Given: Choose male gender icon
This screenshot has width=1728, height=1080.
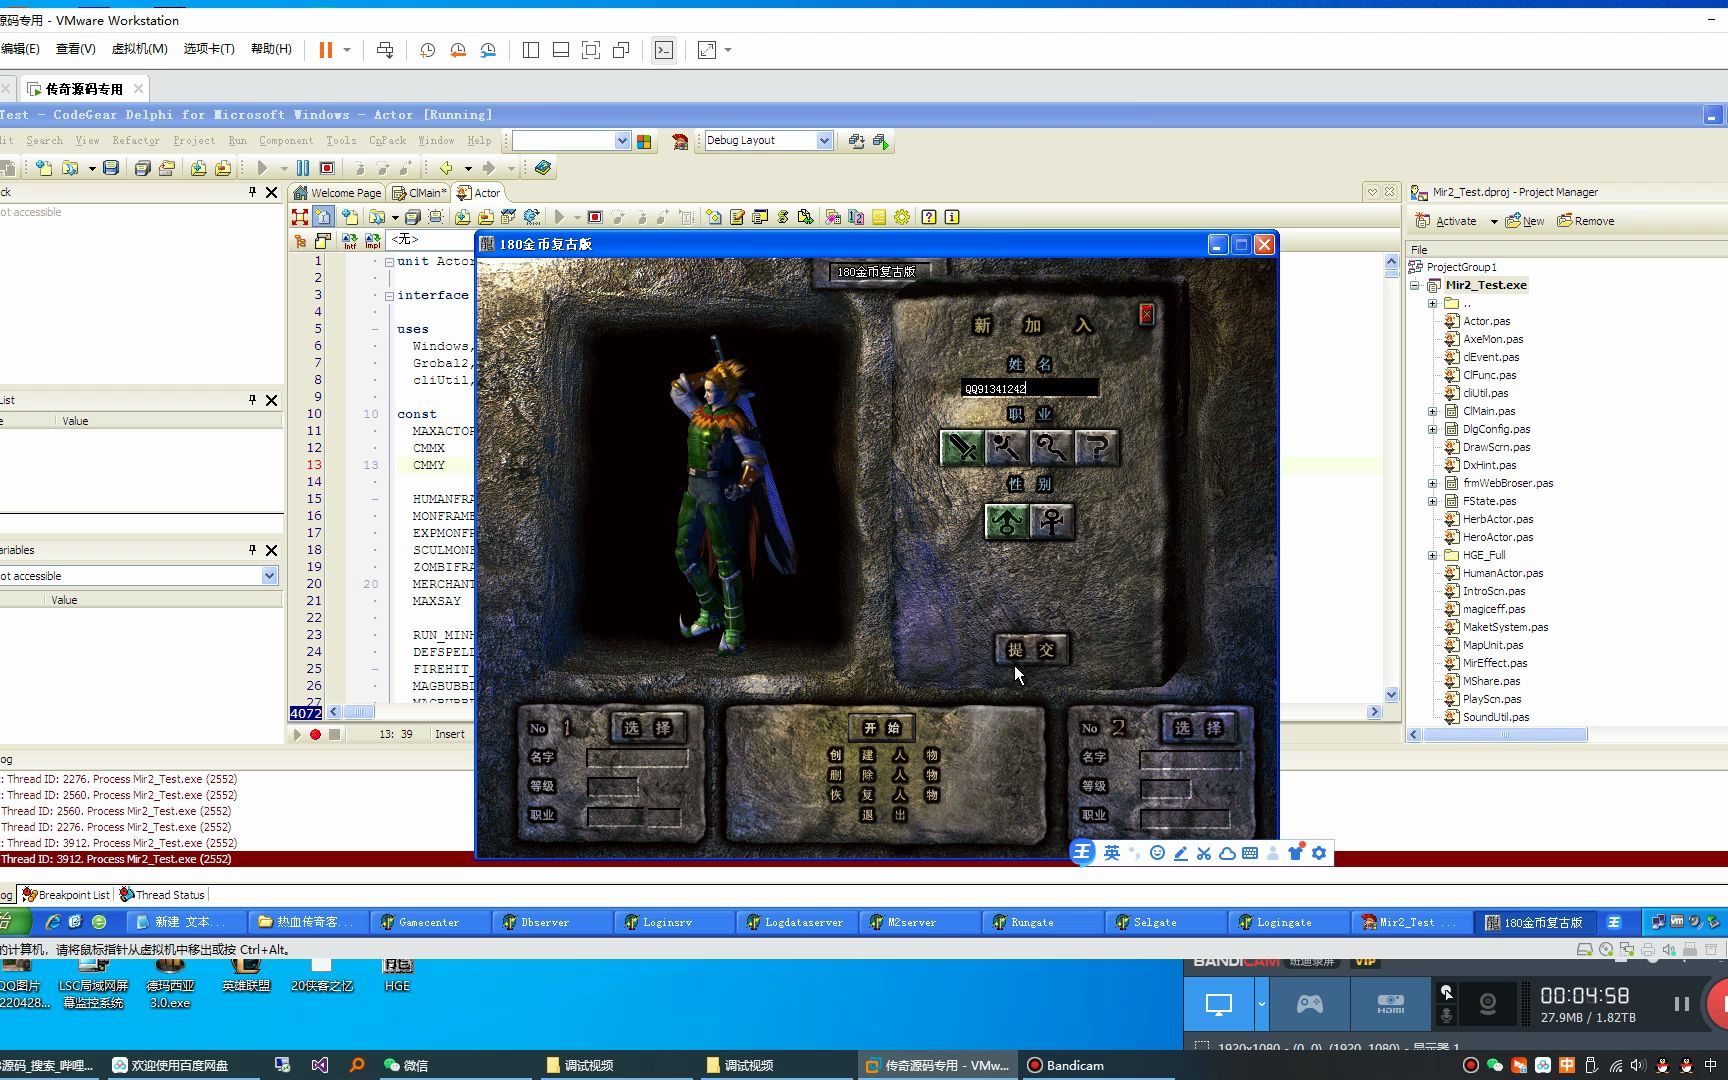Looking at the screenshot, I should coord(1007,521).
